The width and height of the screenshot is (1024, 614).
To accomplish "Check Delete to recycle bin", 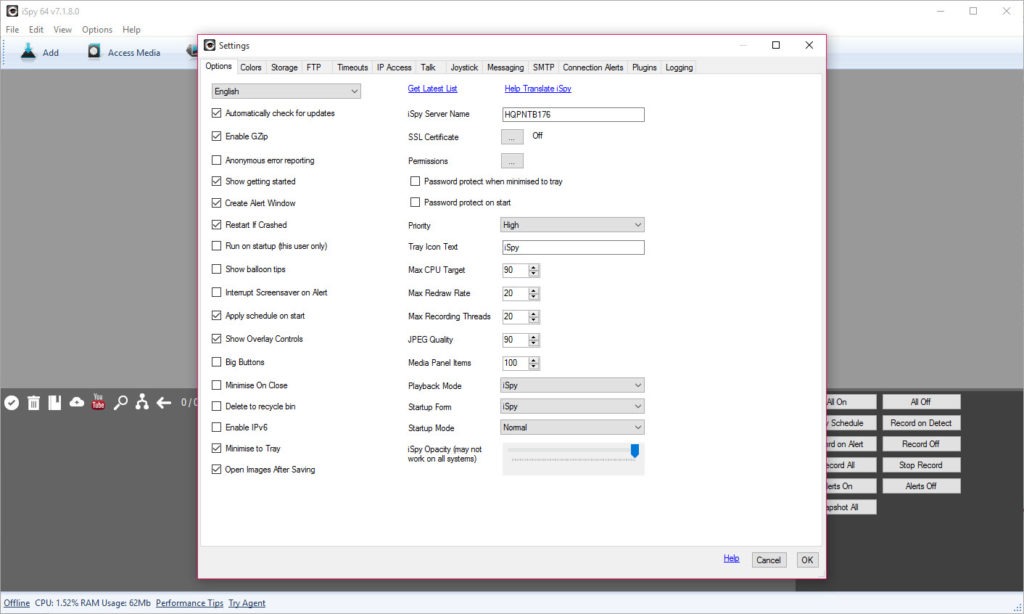I will pos(216,406).
